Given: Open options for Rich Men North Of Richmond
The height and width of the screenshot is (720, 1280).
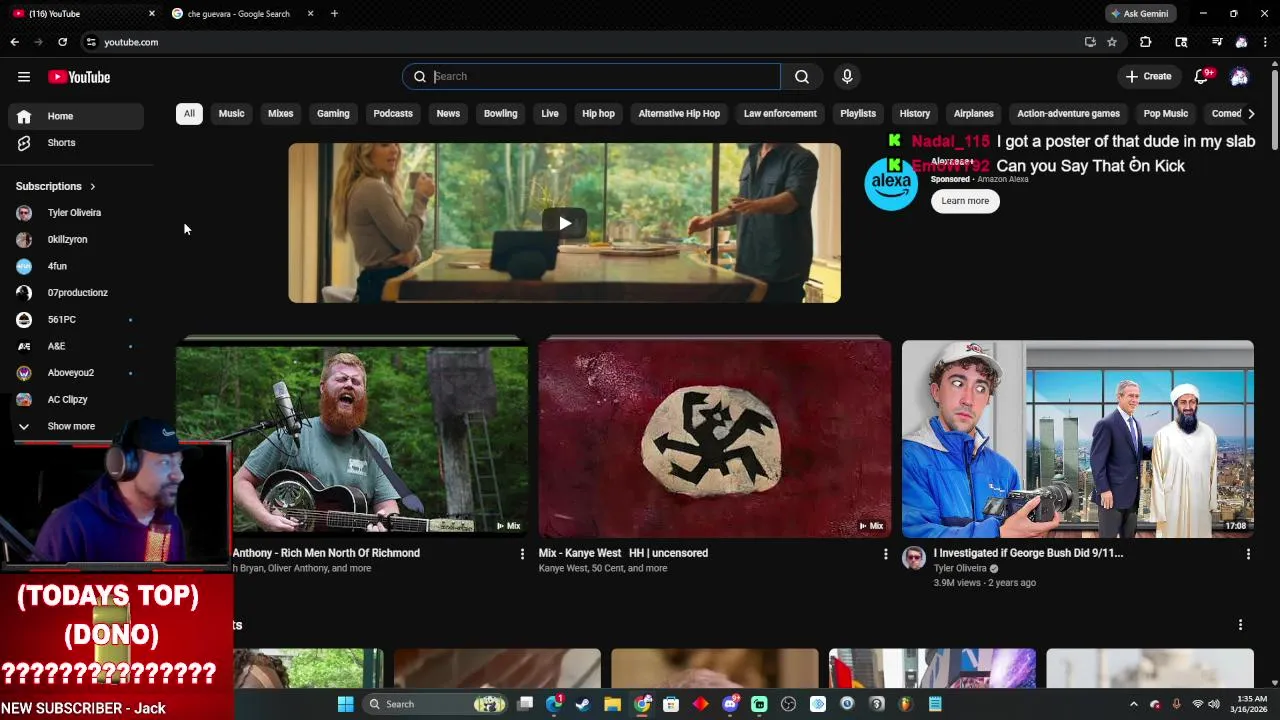Looking at the screenshot, I should [x=521, y=553].
